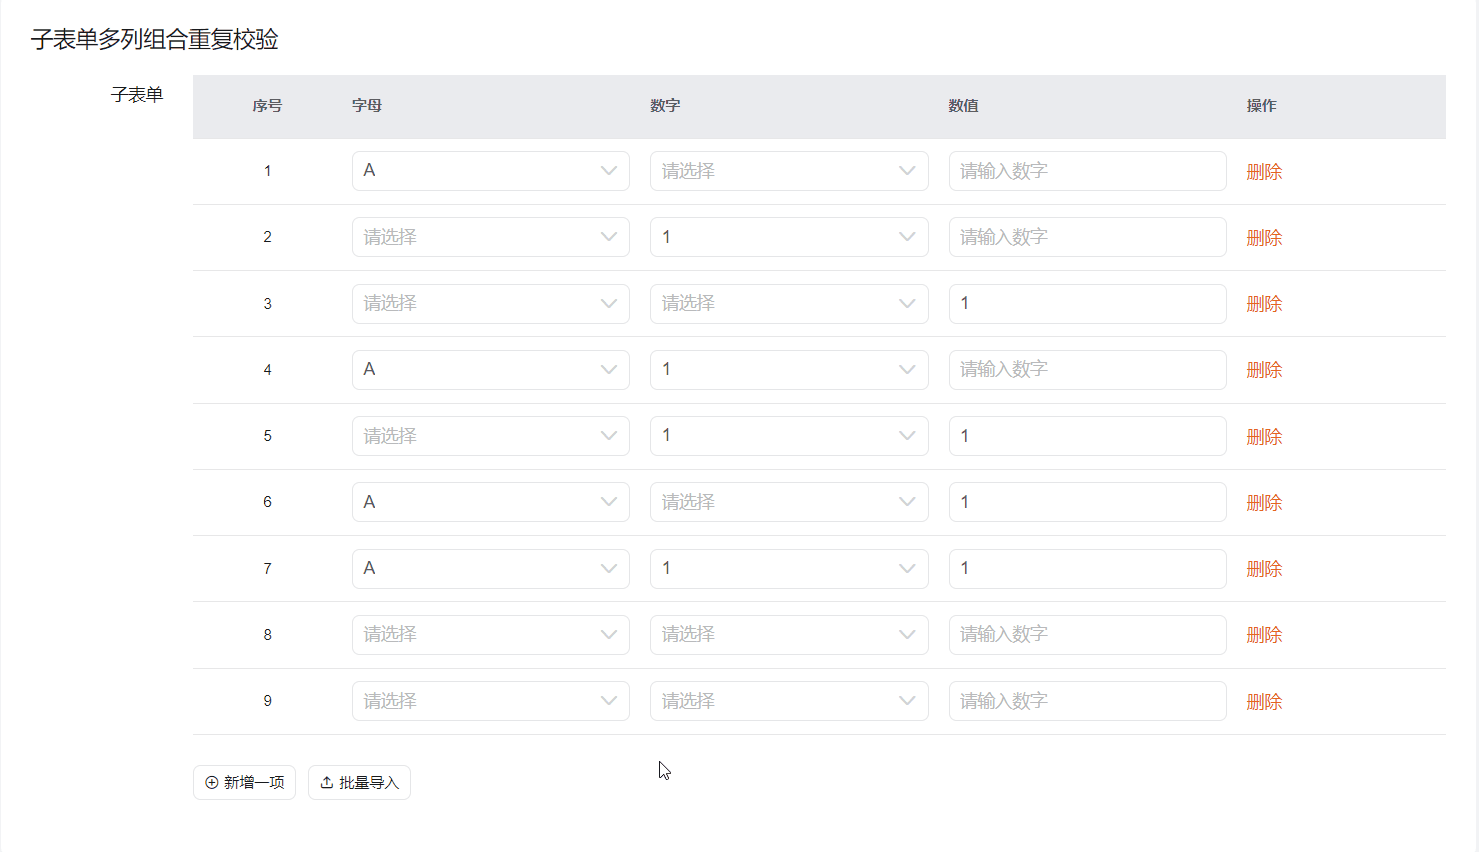This screenshot has height=852, width=1479.
Task: Click the 数值 input in row 6
Action: (x=1087, y=502)
